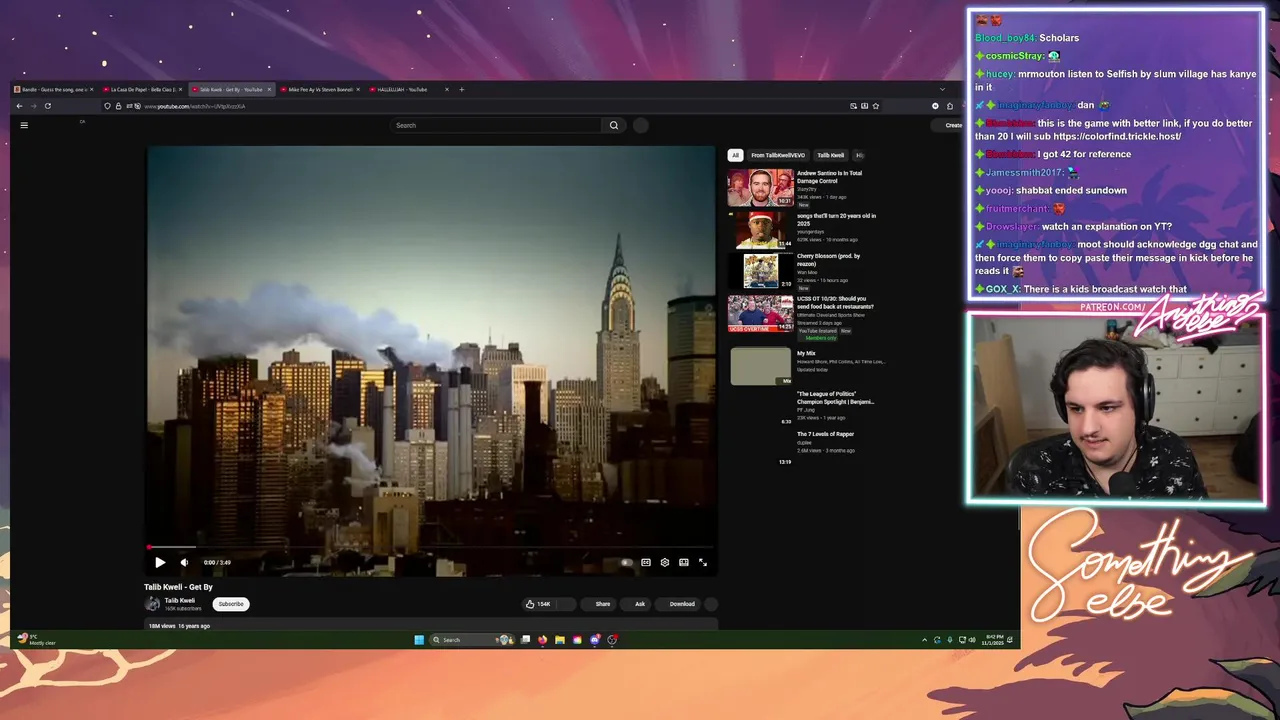Open browser tab list dropdown arrow

coord(941,89)
